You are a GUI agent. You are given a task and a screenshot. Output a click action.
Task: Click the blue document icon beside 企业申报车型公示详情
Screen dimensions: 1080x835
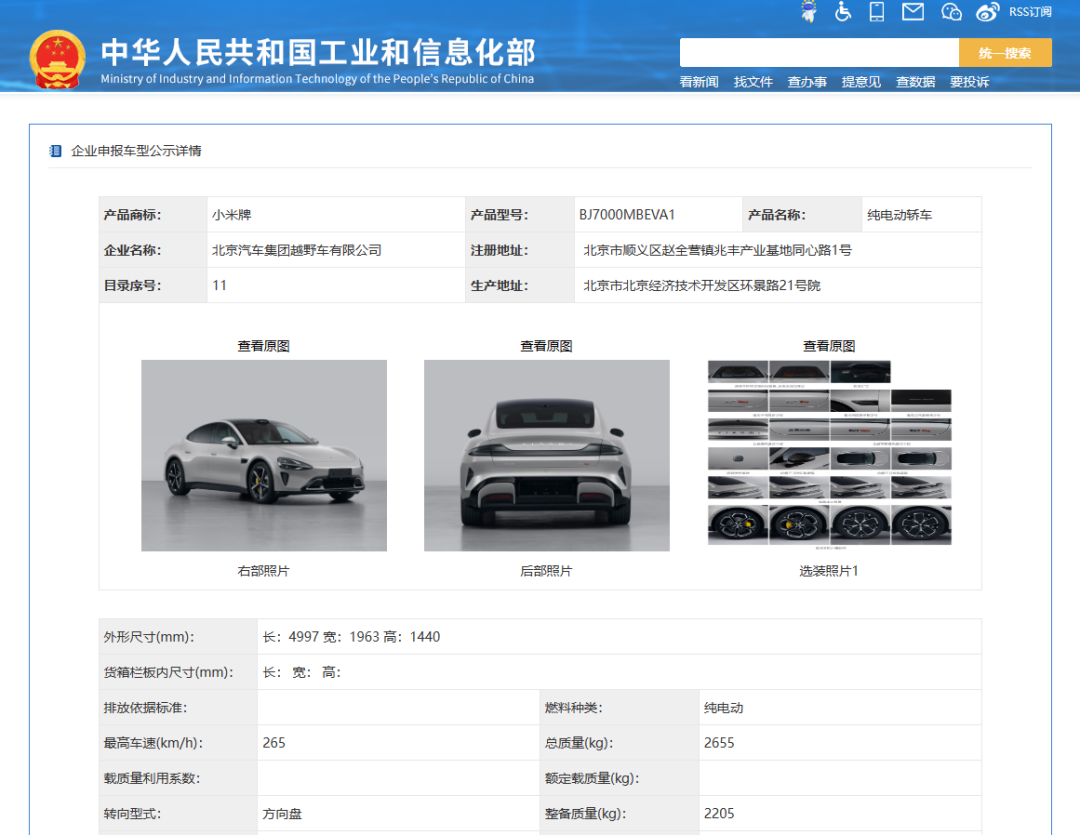pos(56,151)
